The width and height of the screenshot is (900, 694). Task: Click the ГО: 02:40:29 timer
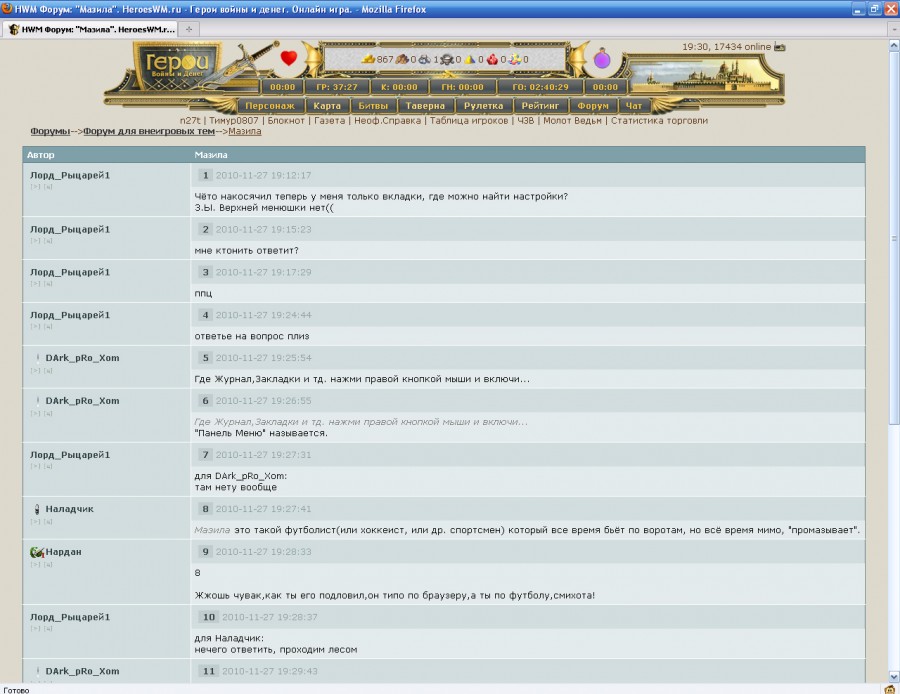(x=540, y=87)
